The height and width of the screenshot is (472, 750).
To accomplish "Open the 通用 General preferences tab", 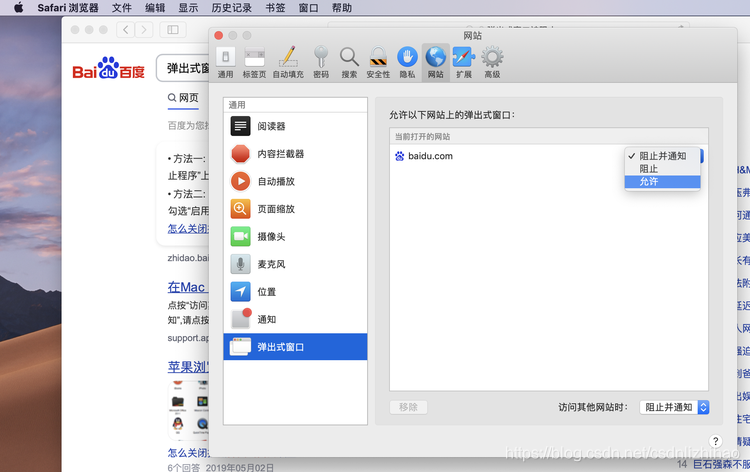I will point(225,63).
